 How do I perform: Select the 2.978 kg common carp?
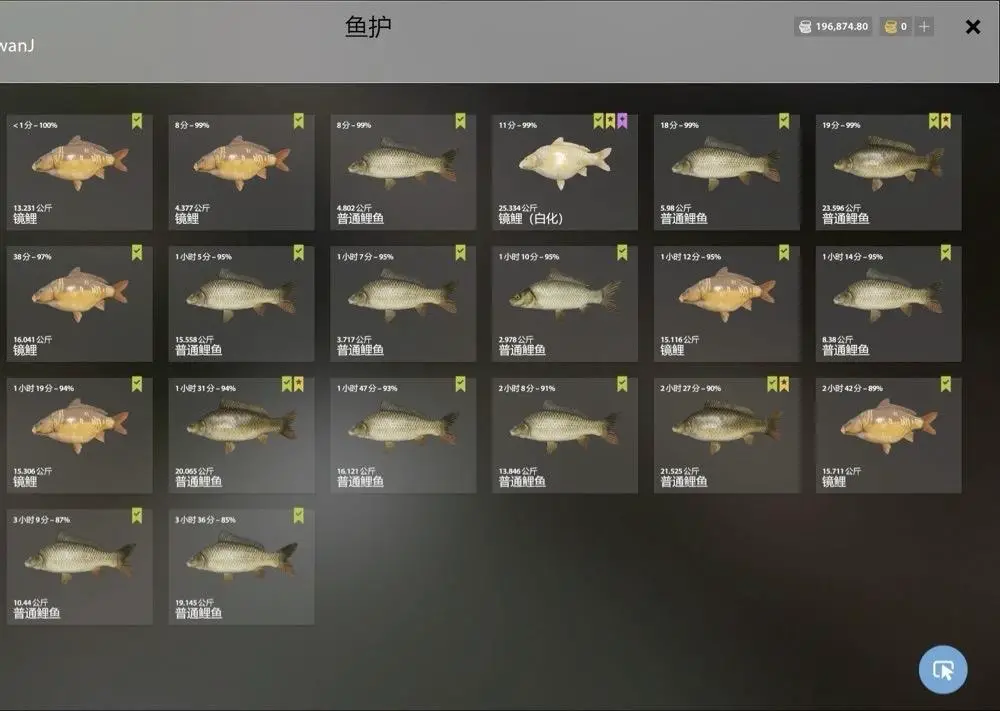[x=564, y=304]
